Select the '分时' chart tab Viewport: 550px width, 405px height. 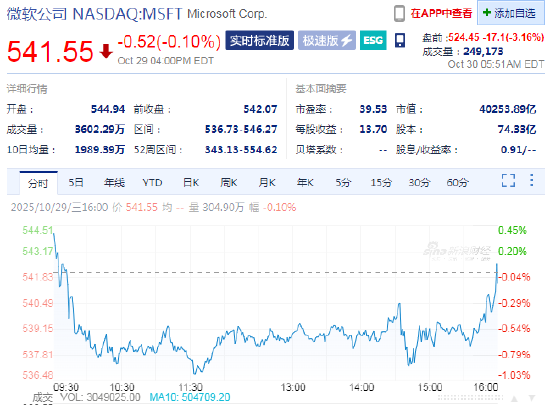point(38,183)
